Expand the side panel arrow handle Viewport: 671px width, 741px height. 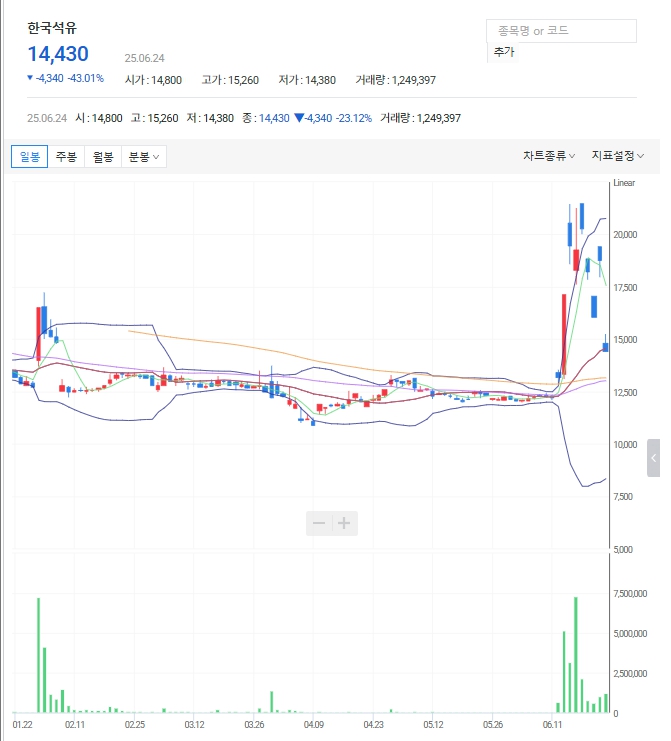pos(654,457)
